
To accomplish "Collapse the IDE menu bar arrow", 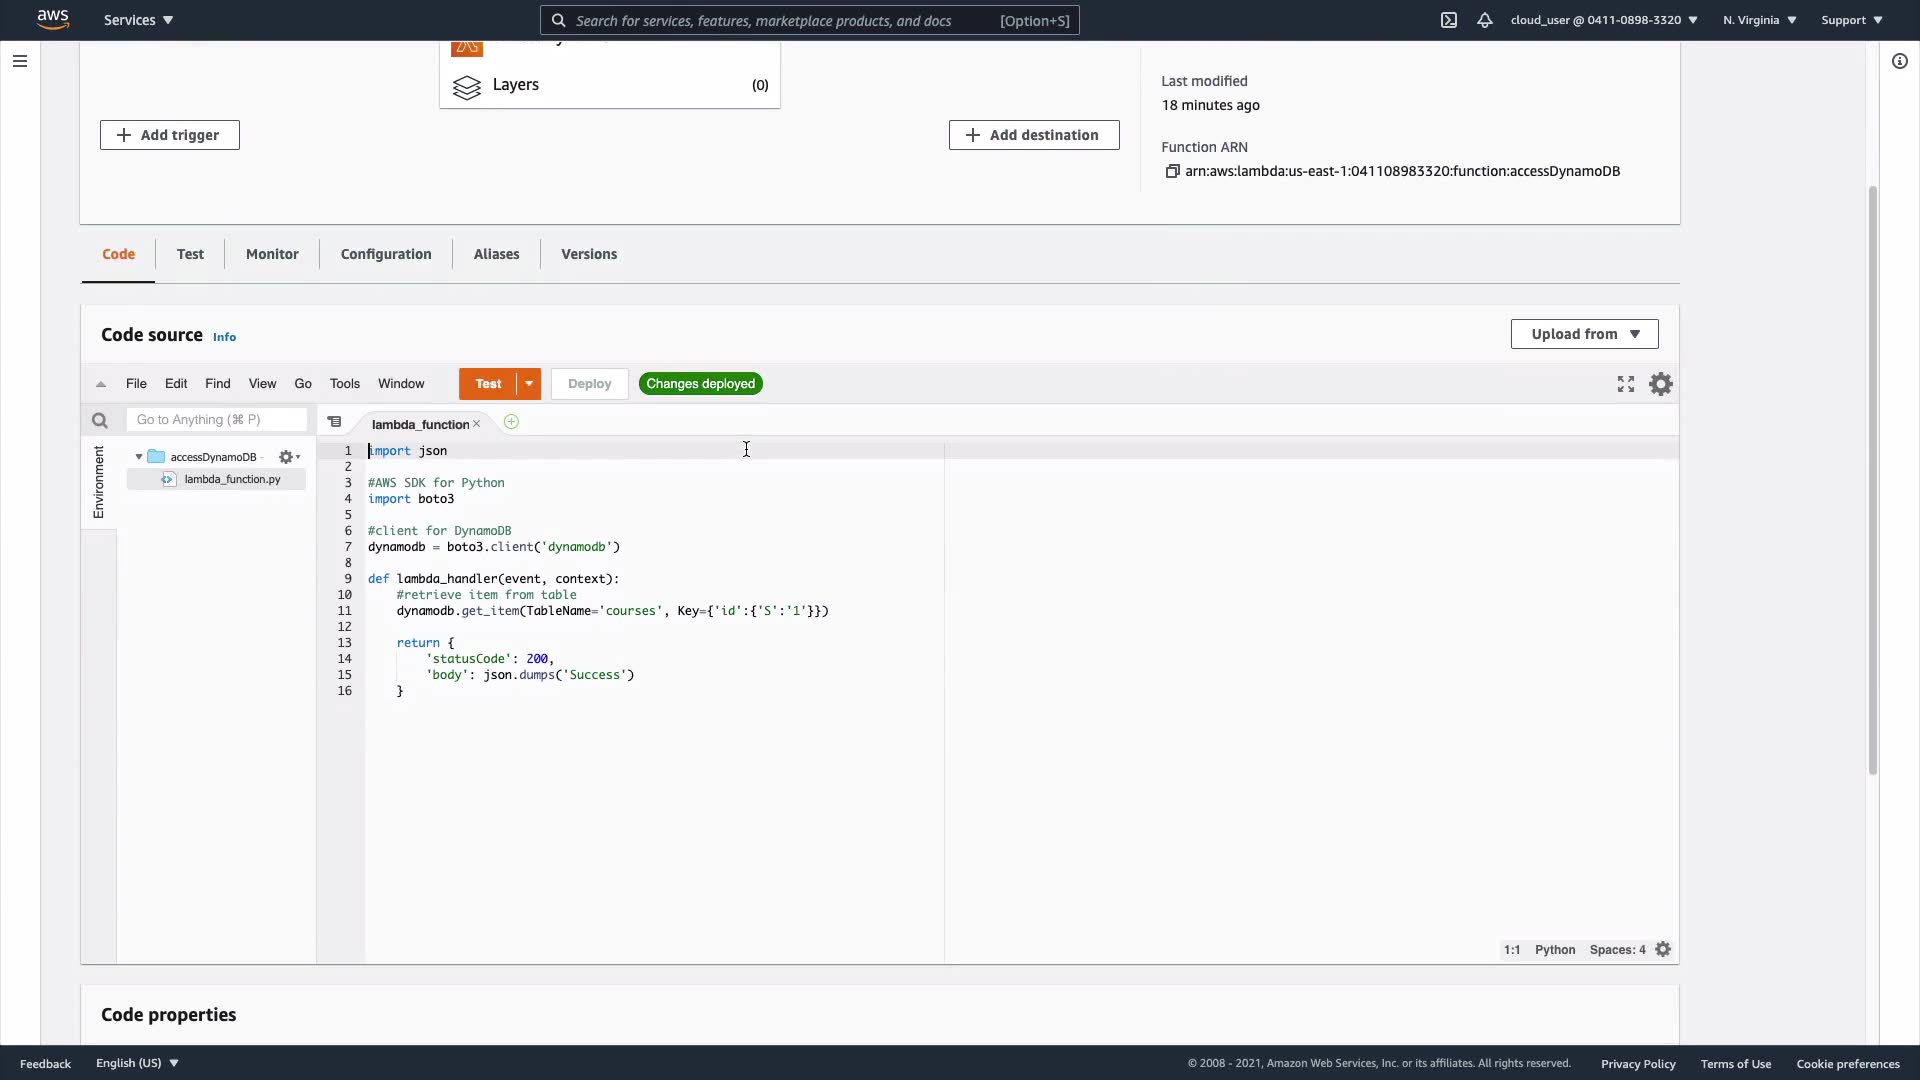I will (101, 384).
